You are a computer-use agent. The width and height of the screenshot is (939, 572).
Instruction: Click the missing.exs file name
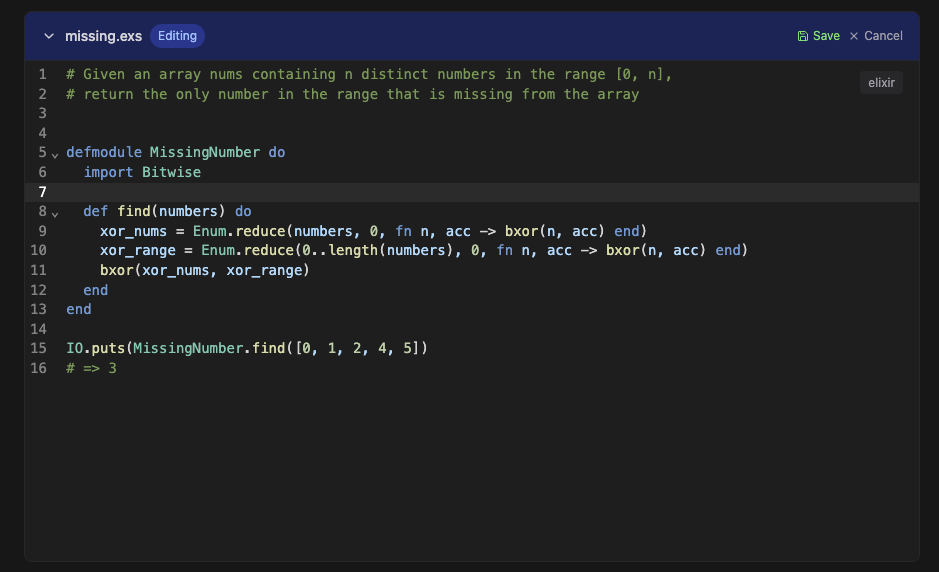(104, 36)
